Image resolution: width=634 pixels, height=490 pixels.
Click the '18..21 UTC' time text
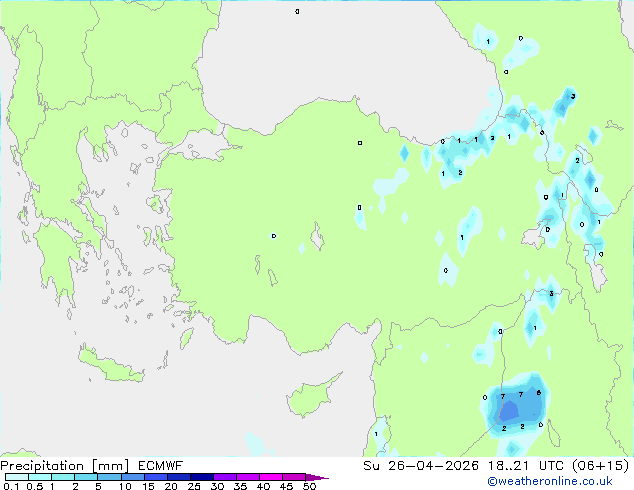(528, 466)
